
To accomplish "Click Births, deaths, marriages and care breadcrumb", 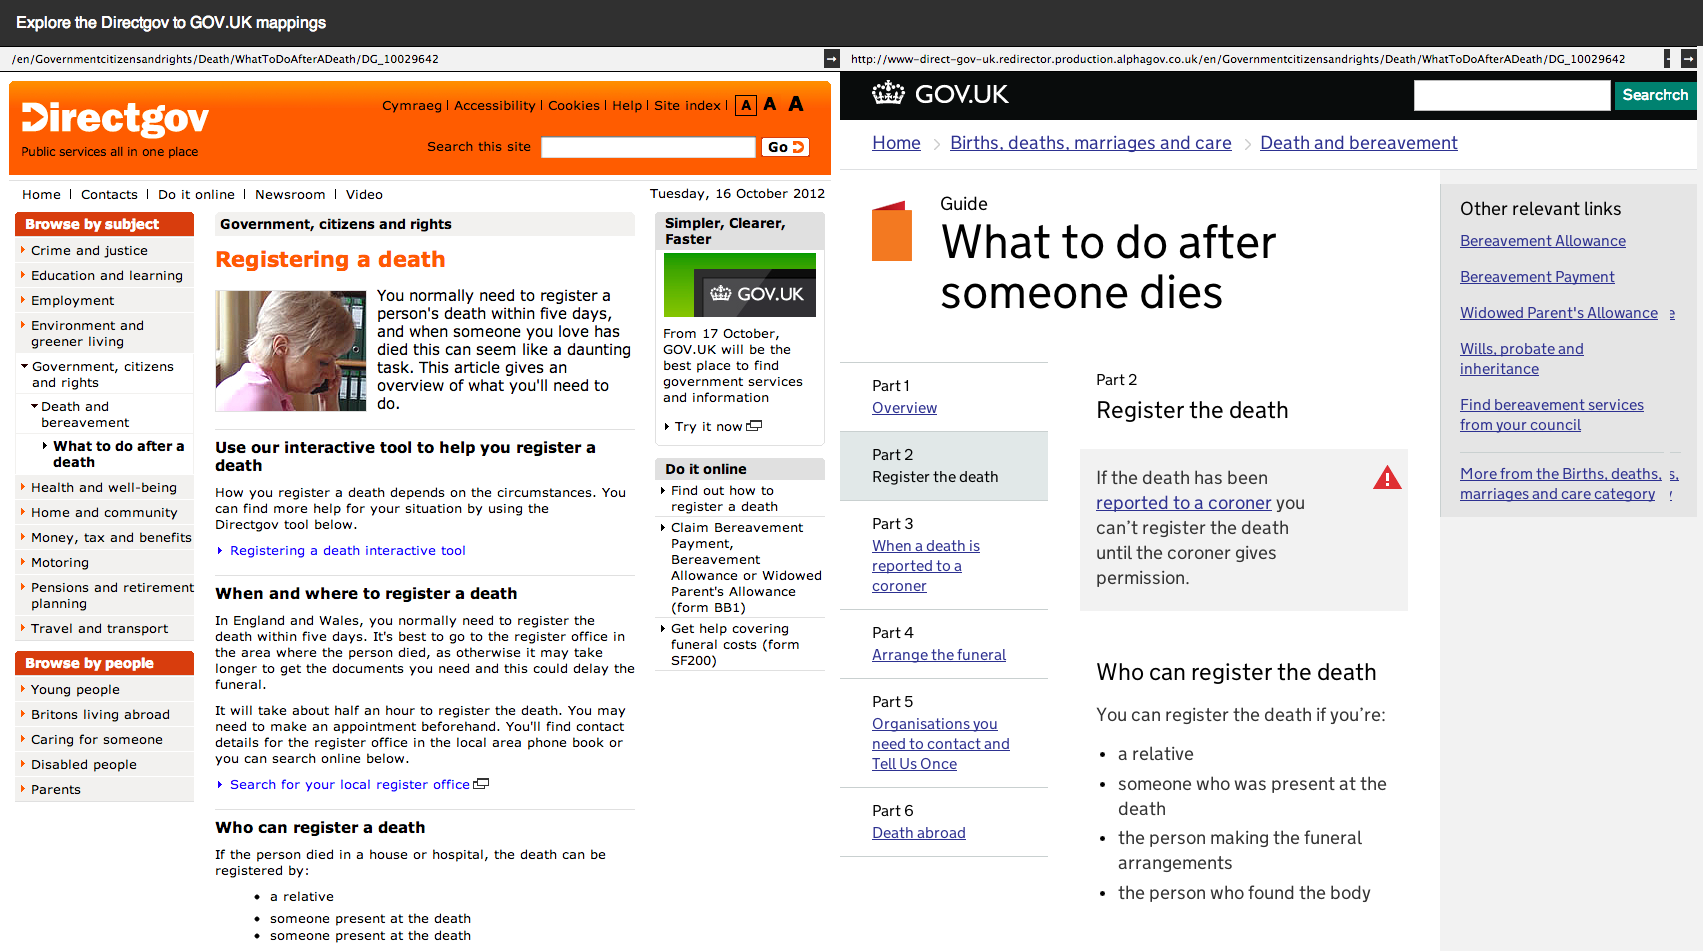I will pyautogui.click(x=1091, y=143).
